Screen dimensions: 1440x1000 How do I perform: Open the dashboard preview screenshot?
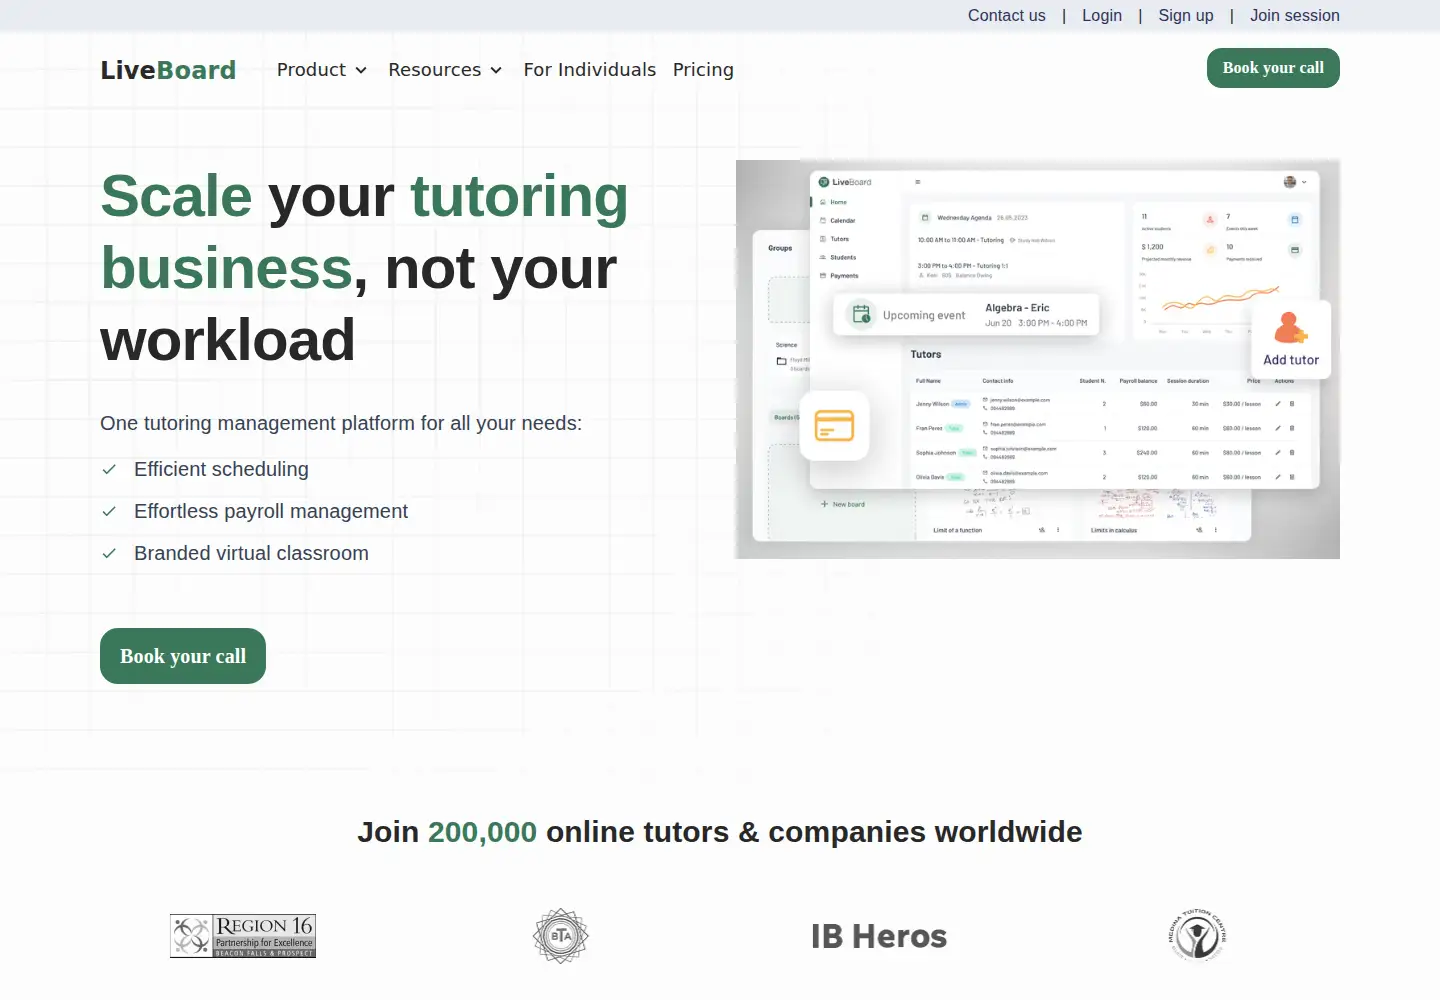pos(1038,359)
